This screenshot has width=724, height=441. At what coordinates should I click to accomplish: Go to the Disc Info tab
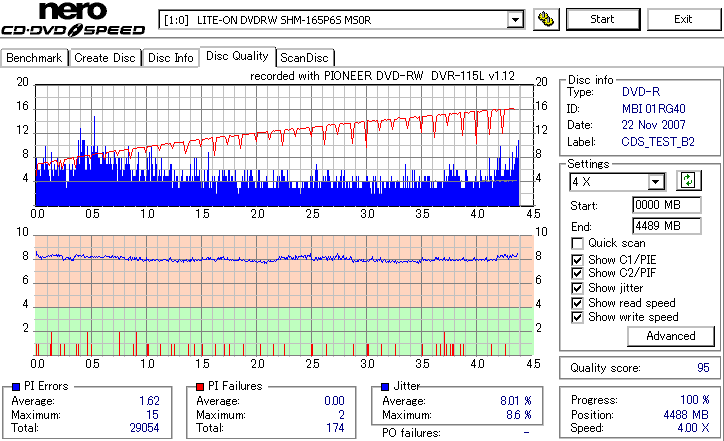[170, 58]
